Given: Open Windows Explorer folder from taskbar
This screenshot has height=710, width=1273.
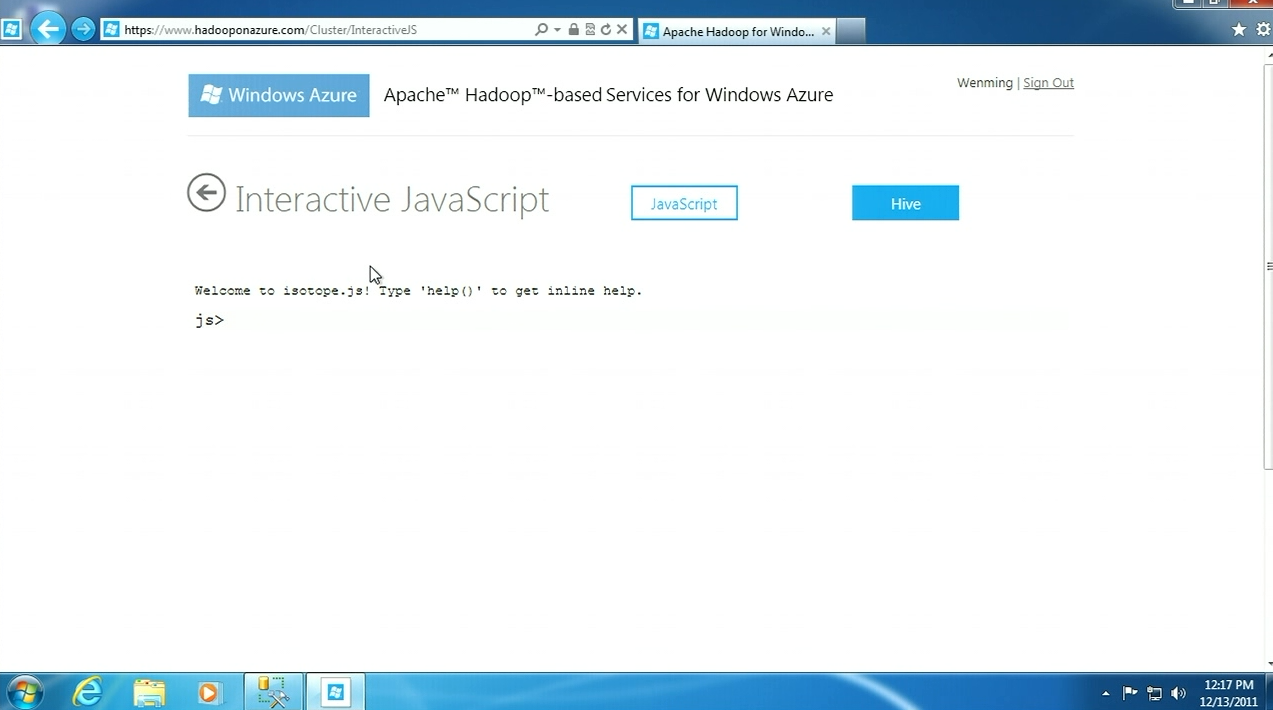Looking at the screenshot, I should (x=149, y=691).
